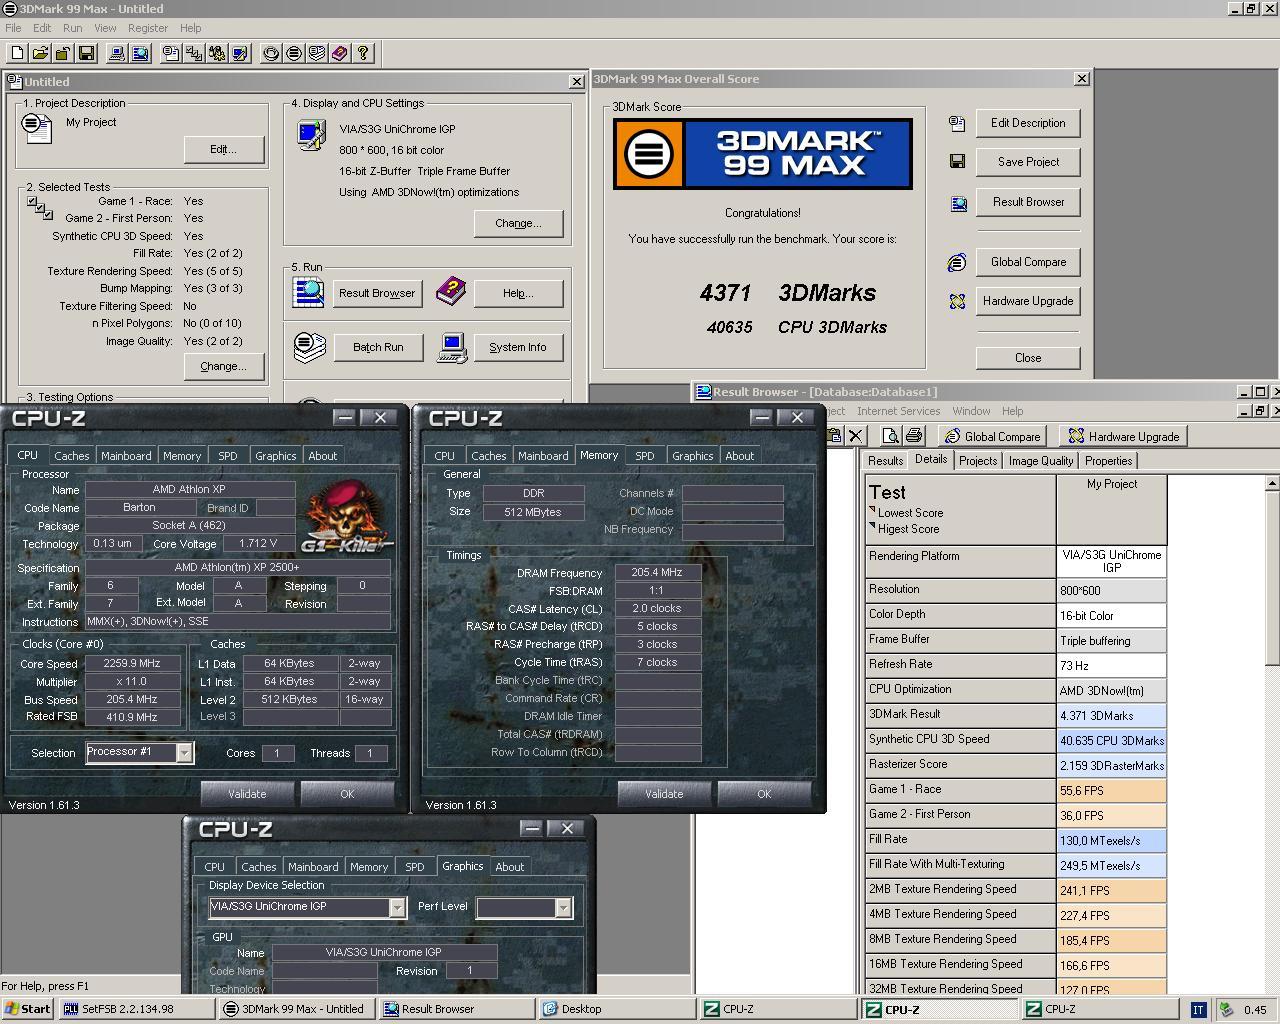Click Hardware Upgrade in Result Browser toolbar
This screenshot has height=1024, width=1280.
pyautogui.click(x=1124, y=436)
